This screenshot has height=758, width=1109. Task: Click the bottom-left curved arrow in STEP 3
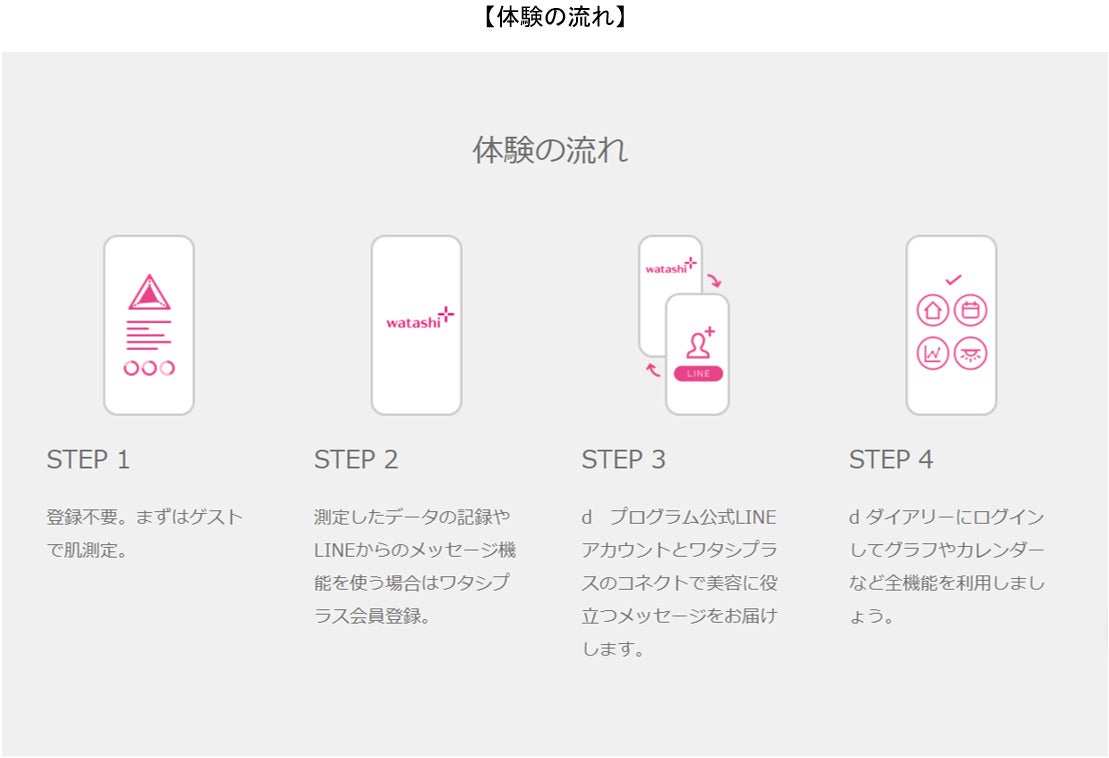click(653, 369)
